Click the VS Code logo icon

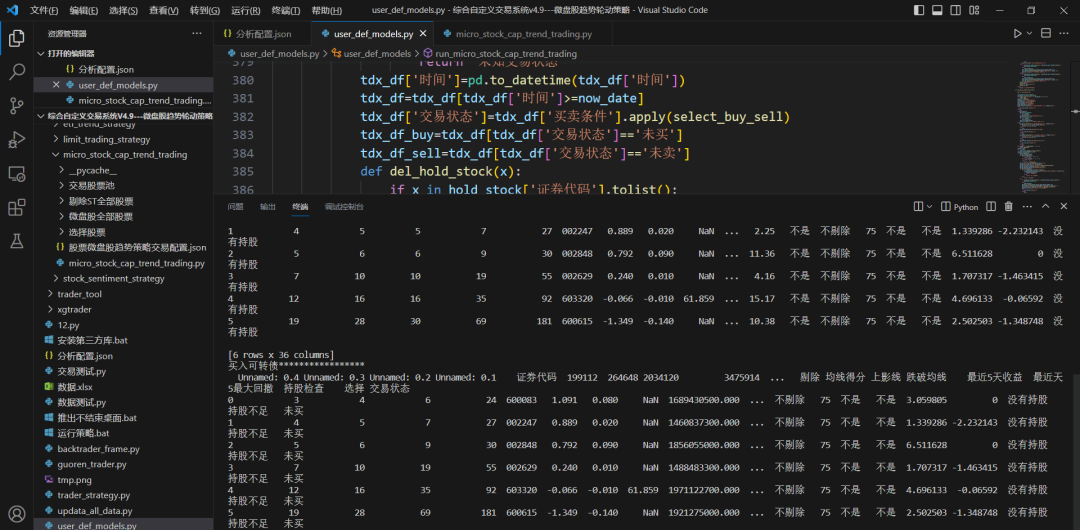(x=14, y=10)
